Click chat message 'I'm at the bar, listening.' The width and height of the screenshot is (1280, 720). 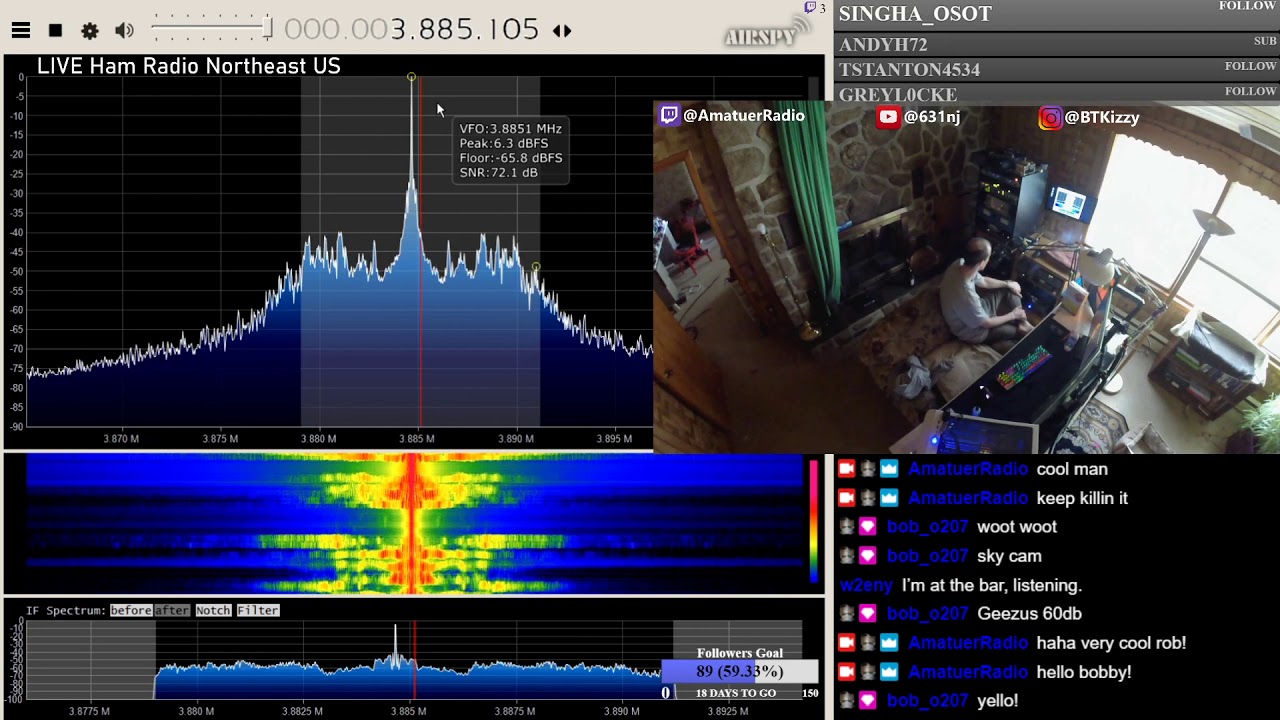pyautogui.click(x=992, y=585)
